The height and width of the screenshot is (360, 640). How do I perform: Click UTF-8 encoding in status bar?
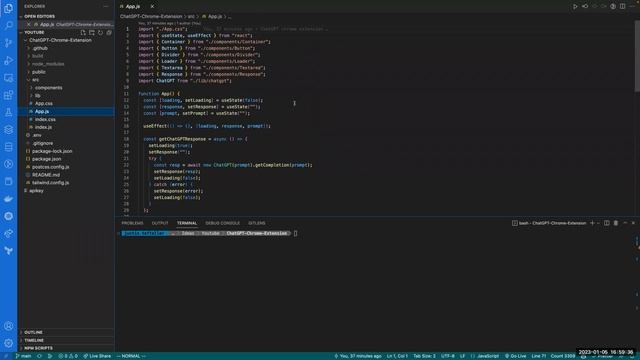(448, 356)
